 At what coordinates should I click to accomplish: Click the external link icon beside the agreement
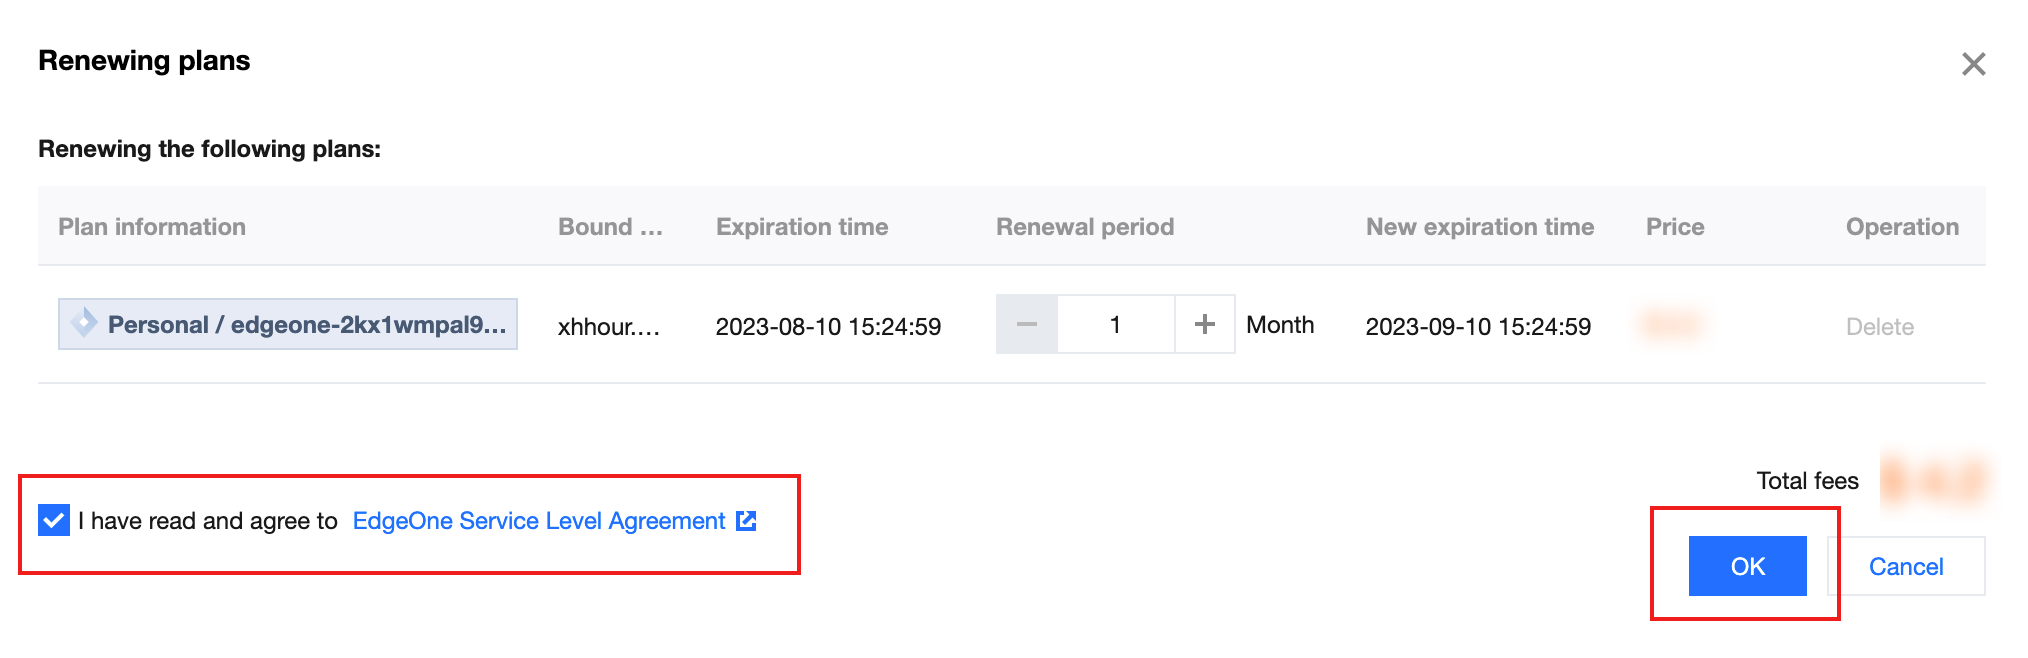(746, 521)
